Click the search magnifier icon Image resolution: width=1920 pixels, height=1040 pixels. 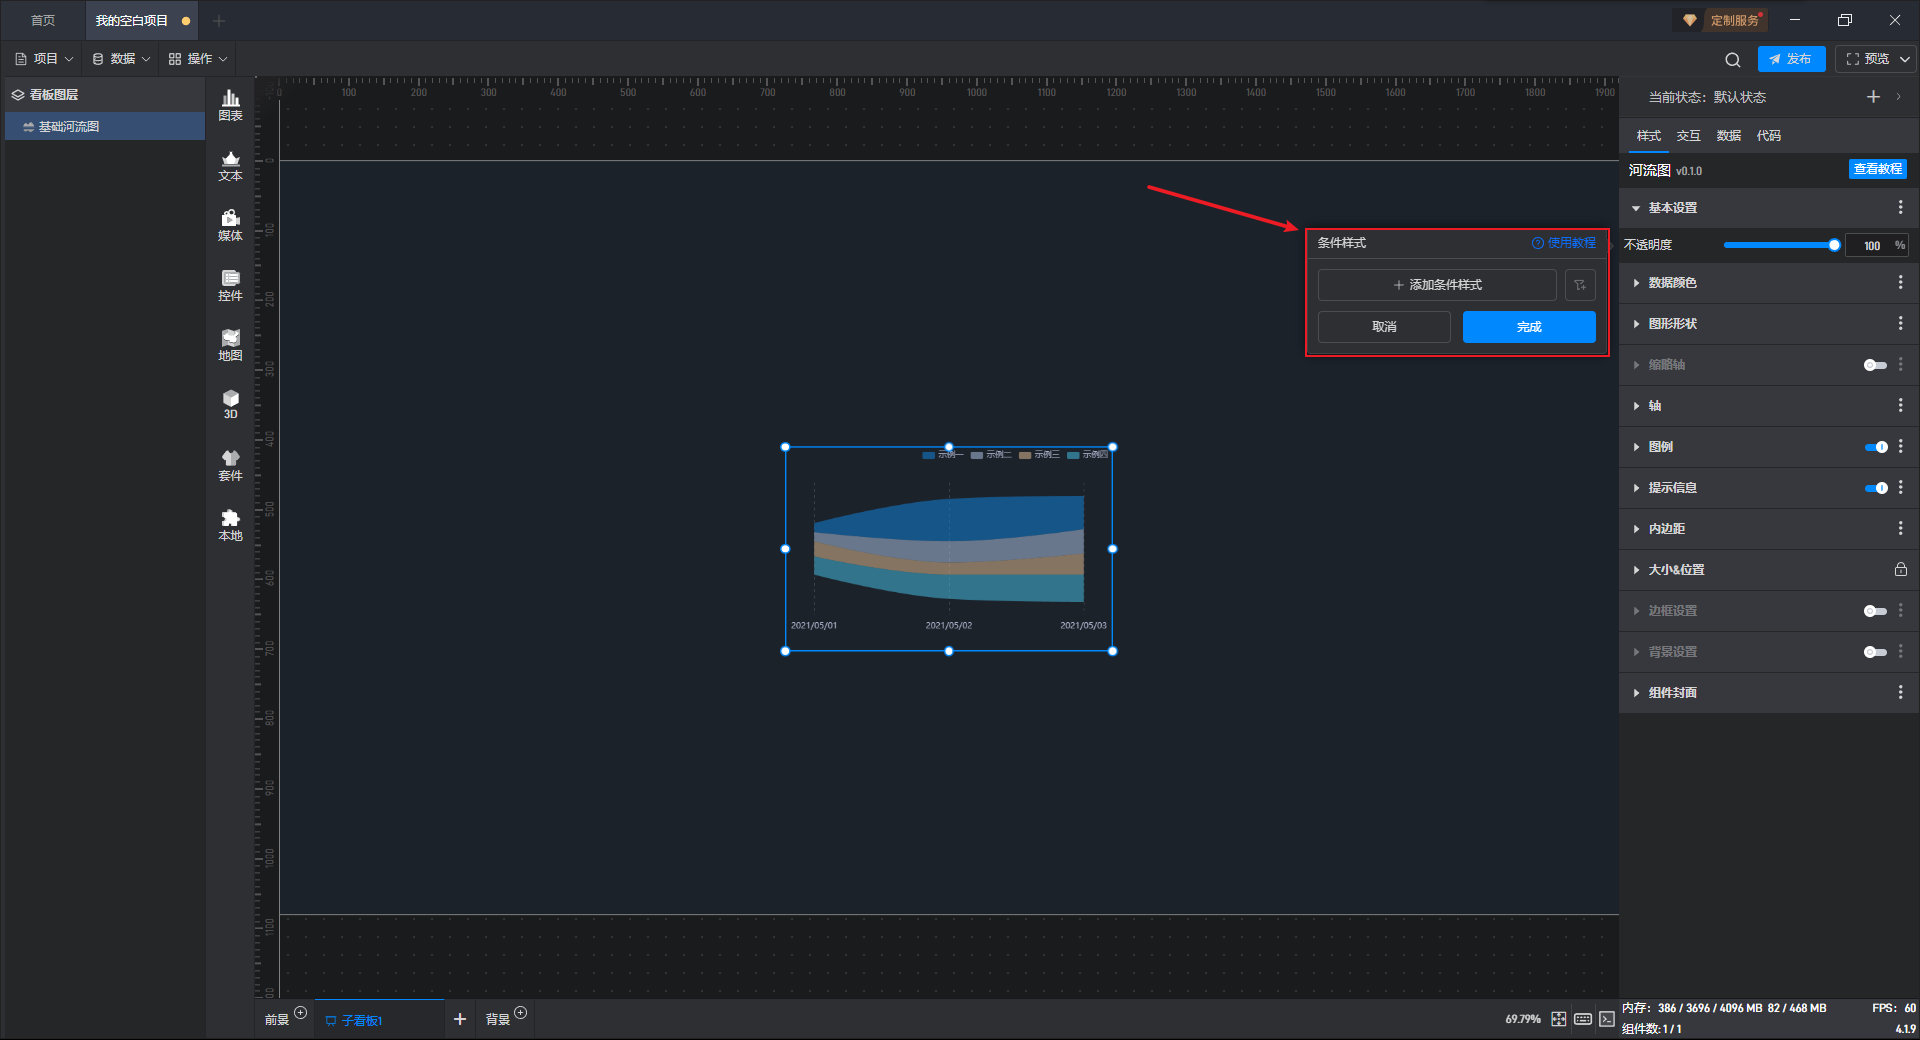[1733, 59]
